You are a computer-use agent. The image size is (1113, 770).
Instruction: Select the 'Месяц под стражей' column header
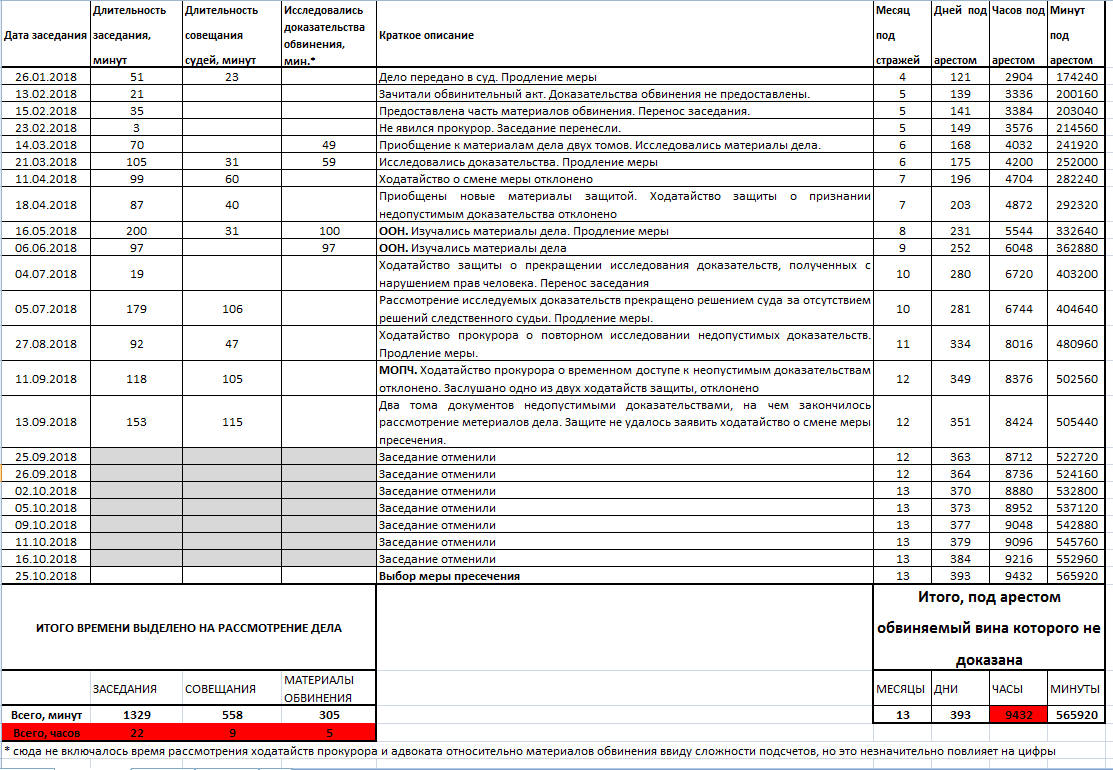(x=902, y=35)
